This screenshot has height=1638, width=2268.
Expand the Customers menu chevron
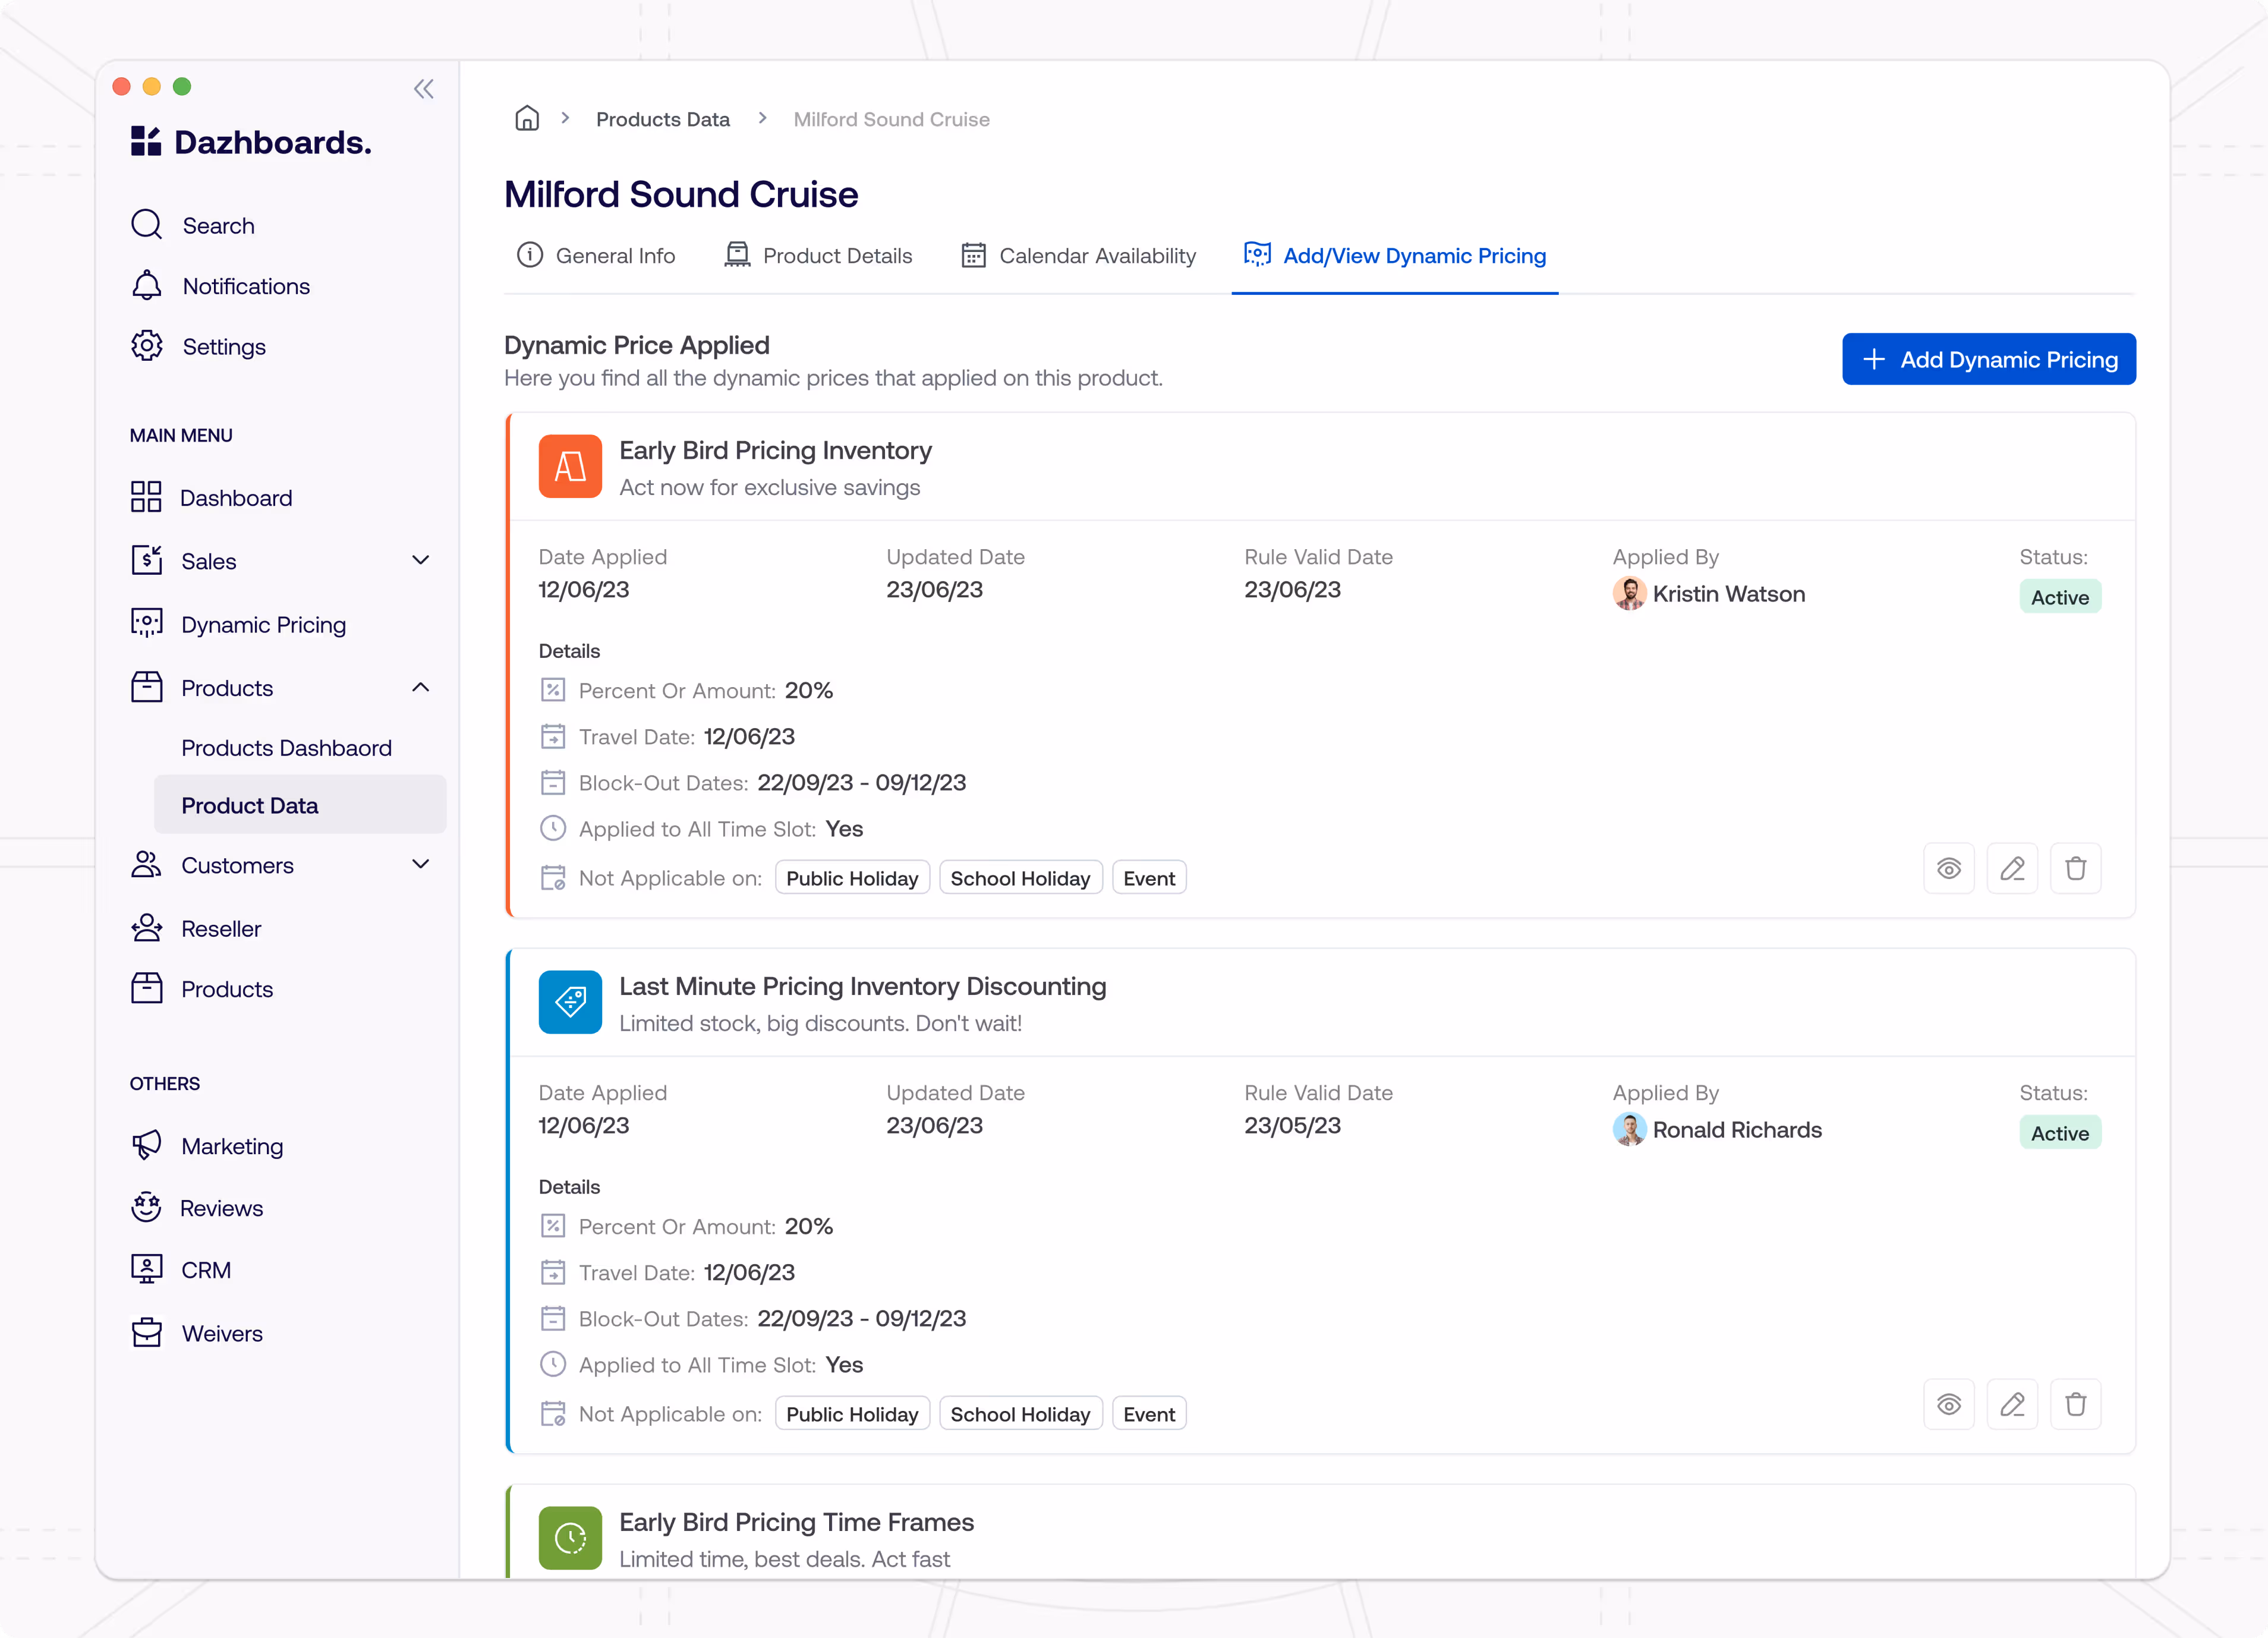[421, 864]
